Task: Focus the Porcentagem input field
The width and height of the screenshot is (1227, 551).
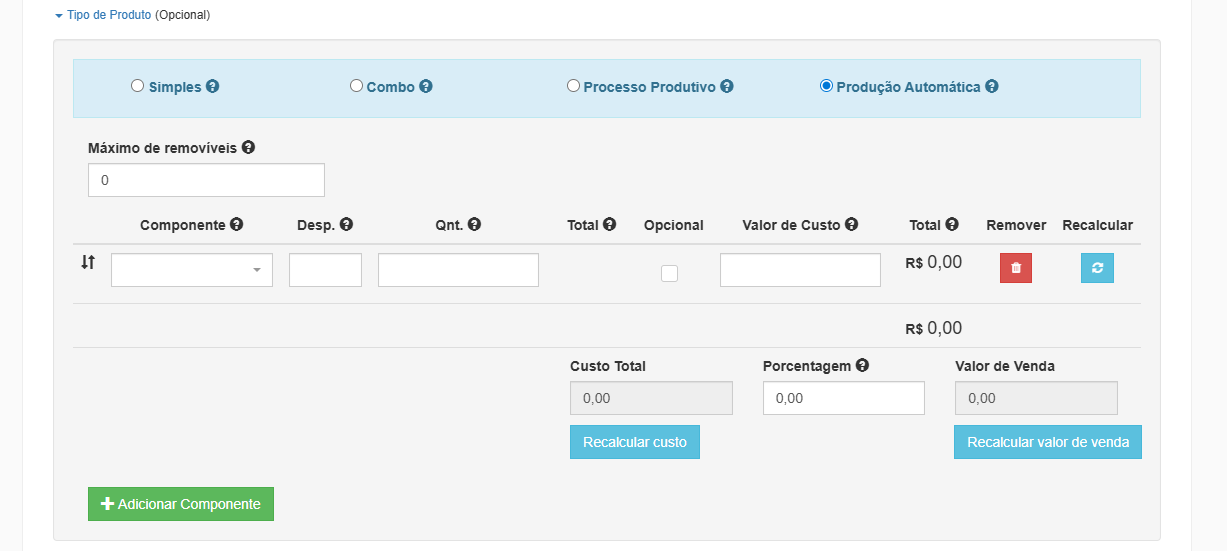Action: pyautogui.click(x=844, y=398)
